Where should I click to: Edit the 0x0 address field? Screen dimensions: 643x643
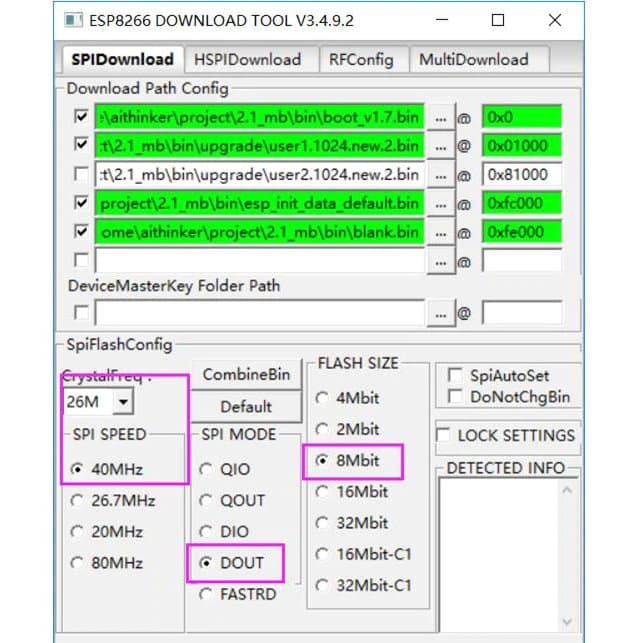(522, 118)
